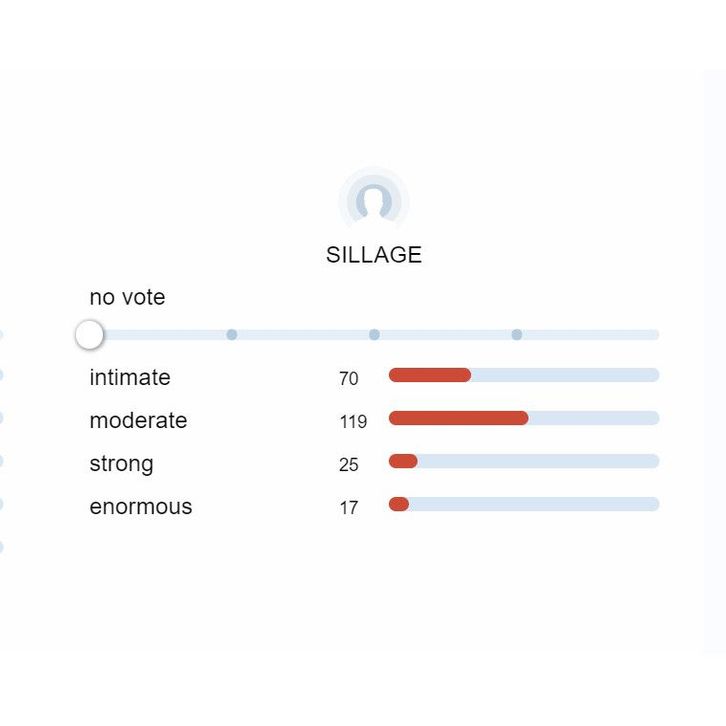Click the "no vote" label

(127, 297)
